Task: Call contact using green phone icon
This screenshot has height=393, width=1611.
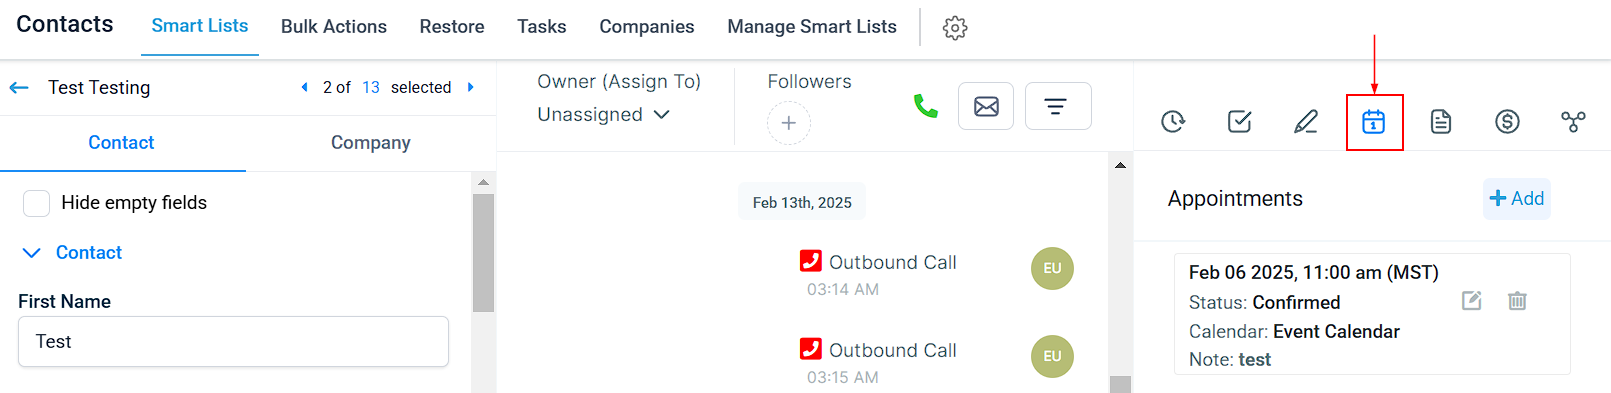Action: coord(926,106)
